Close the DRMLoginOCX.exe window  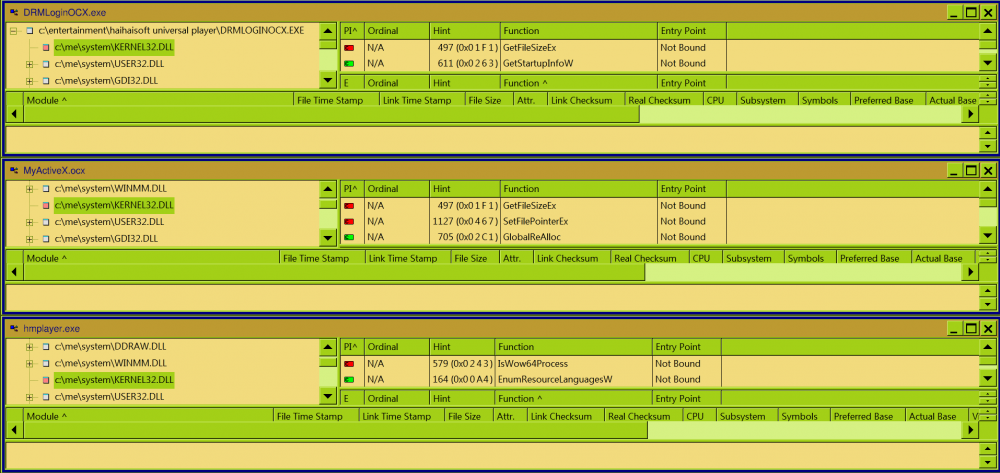tap(987, 12)
